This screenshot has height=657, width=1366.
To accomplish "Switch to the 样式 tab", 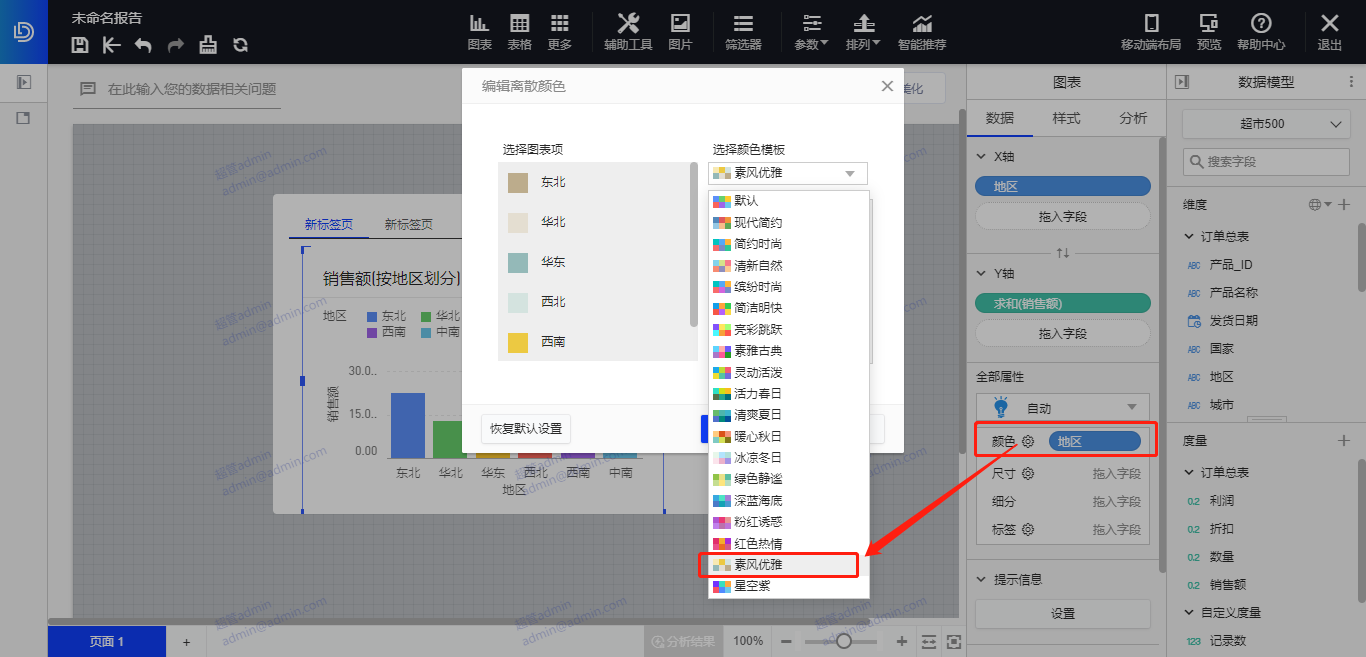I will click(x=1066, y=118).
